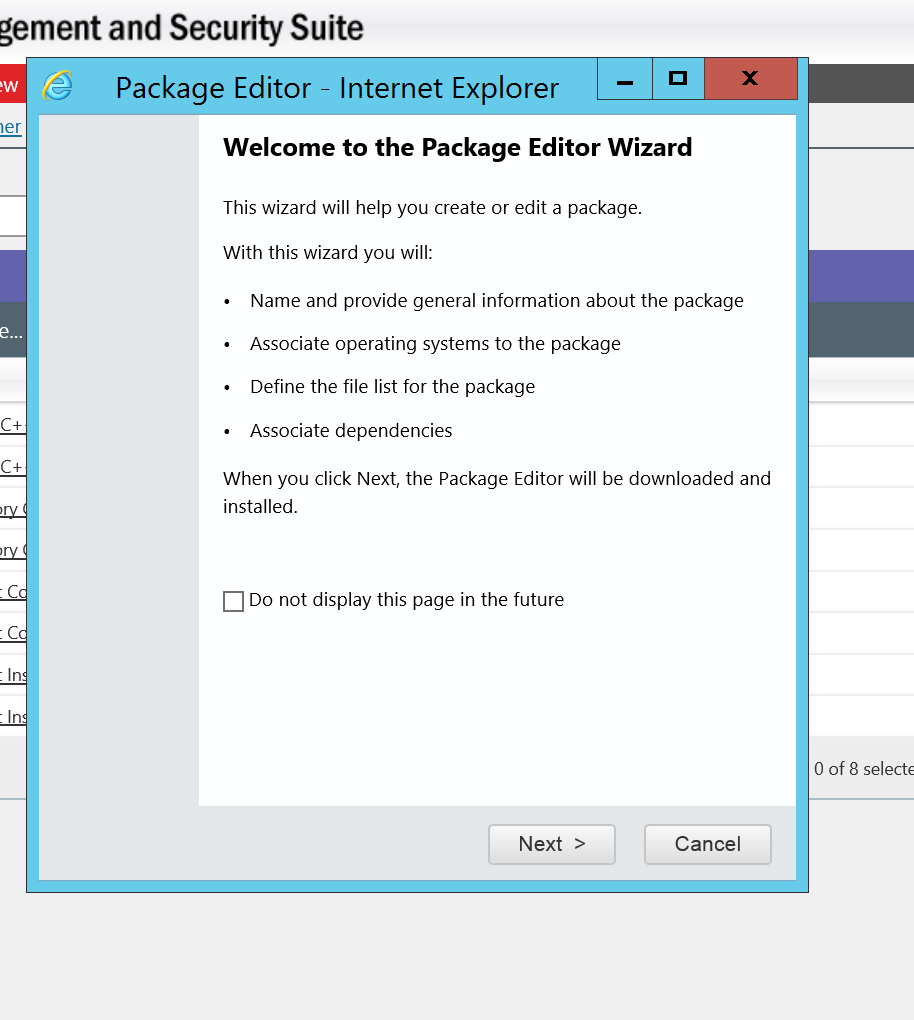This screenshot has width=914, height=1020.
Task: Click the Internet Explorer icon in title bar
Action: coord(58,87)
